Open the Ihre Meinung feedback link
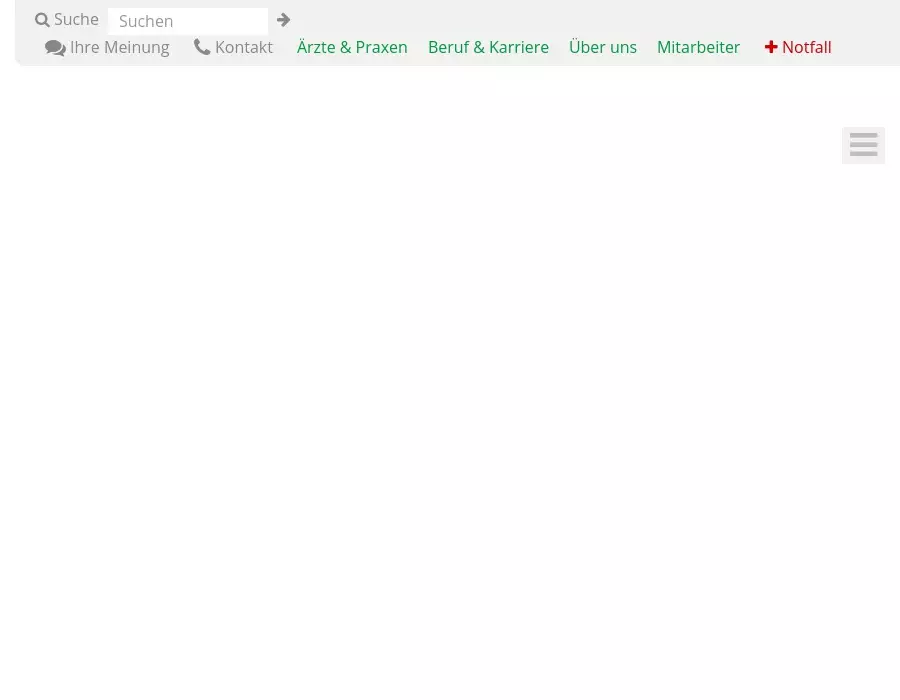The image size is (900, 700). coord(119,47)
